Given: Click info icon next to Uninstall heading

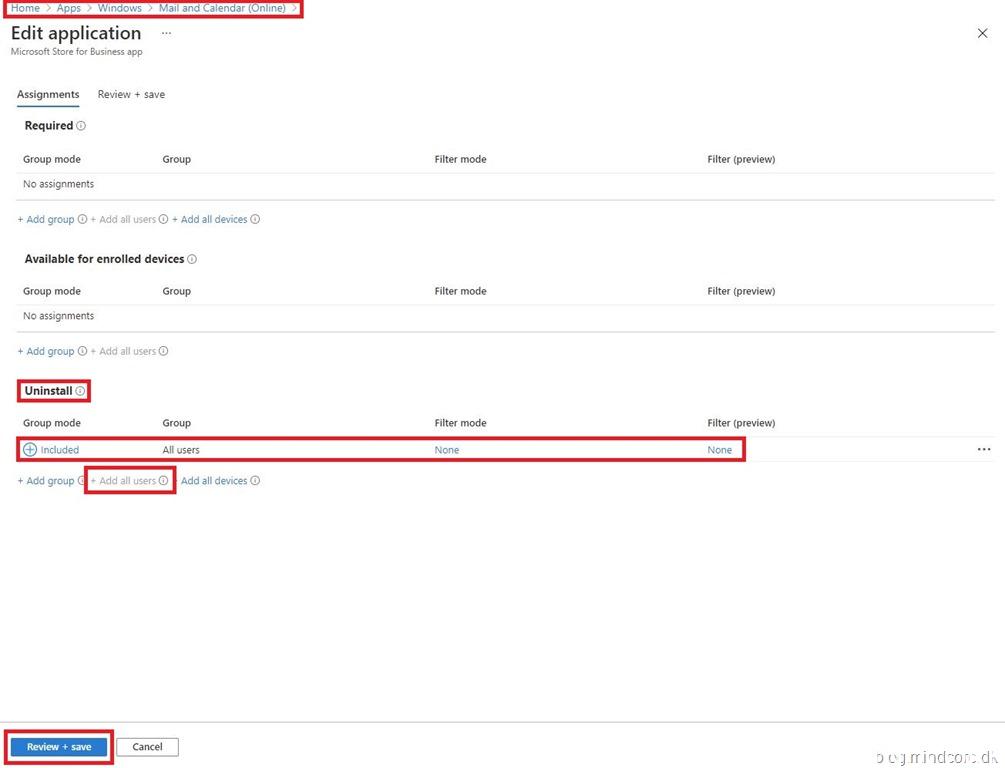Looking at the screenshot, I should [x=80, y=391].
